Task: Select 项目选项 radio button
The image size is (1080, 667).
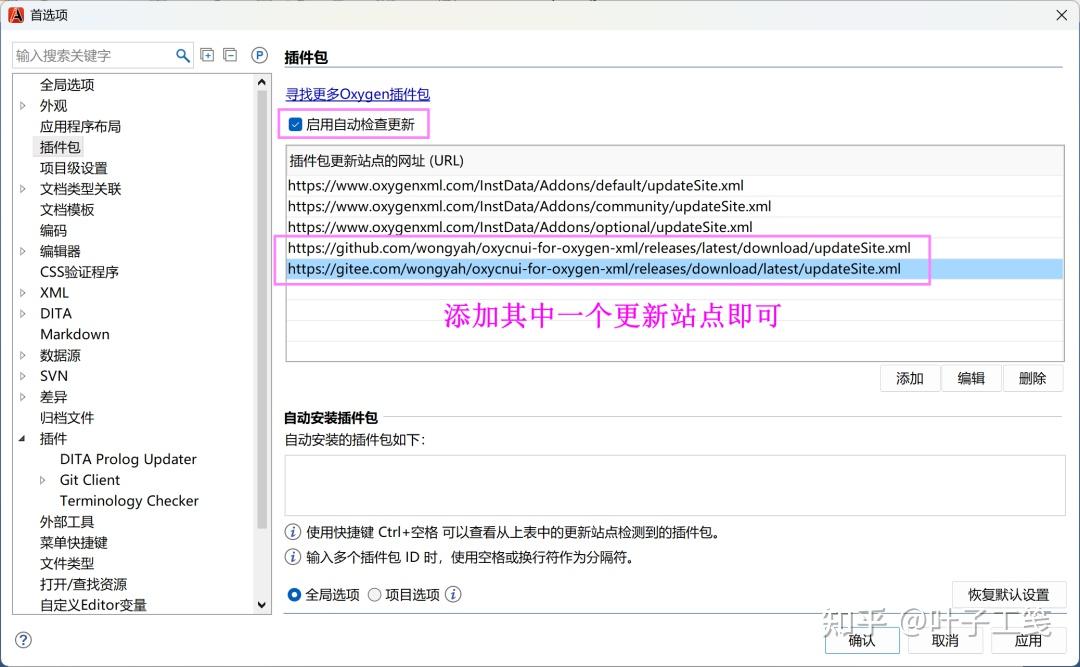Action: pyautogui.click(x=375, y=594)
